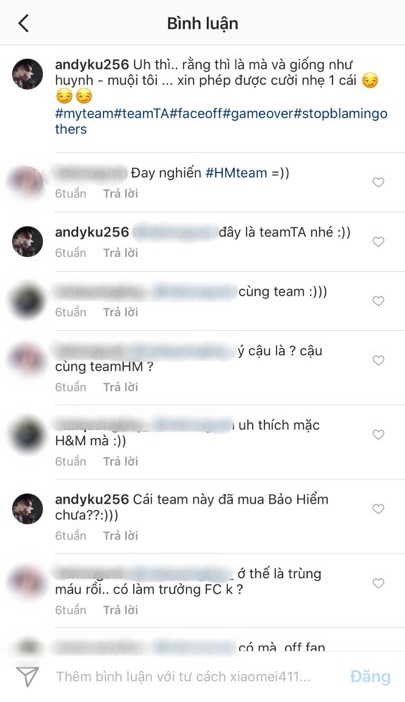Focus the "Thêm bình luận" comment field

tap(183, 676)
